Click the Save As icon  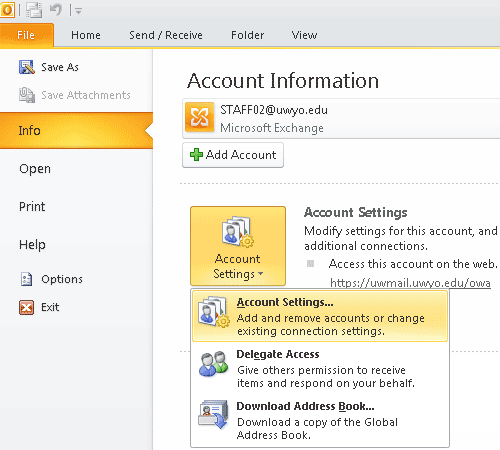27,67
